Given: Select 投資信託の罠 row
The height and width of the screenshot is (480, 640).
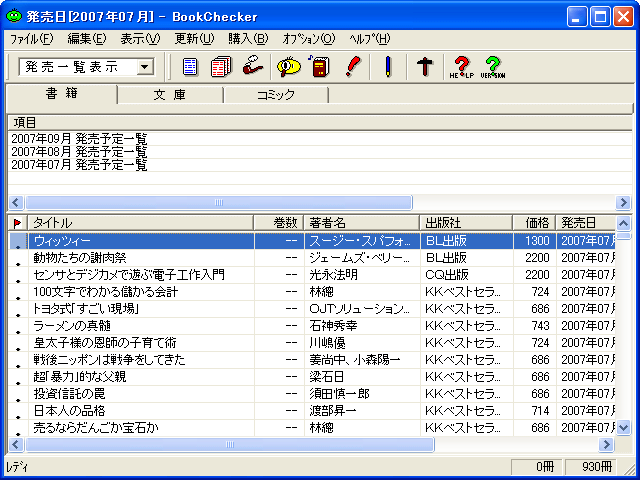Looking at the screenshot, I should (x=312, y=394).
